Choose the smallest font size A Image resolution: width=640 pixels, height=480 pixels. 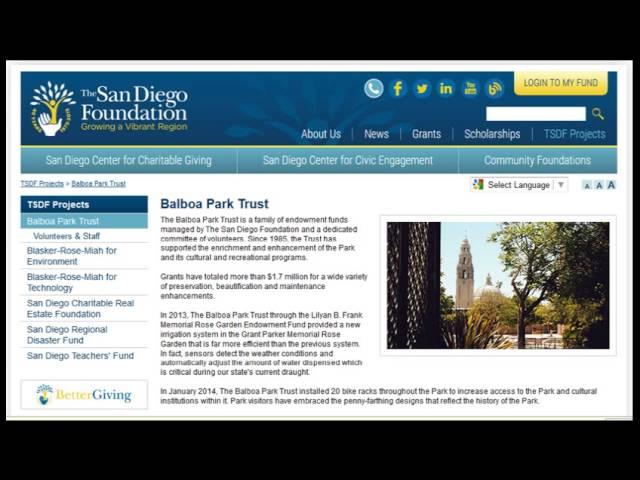pos(587,186)
